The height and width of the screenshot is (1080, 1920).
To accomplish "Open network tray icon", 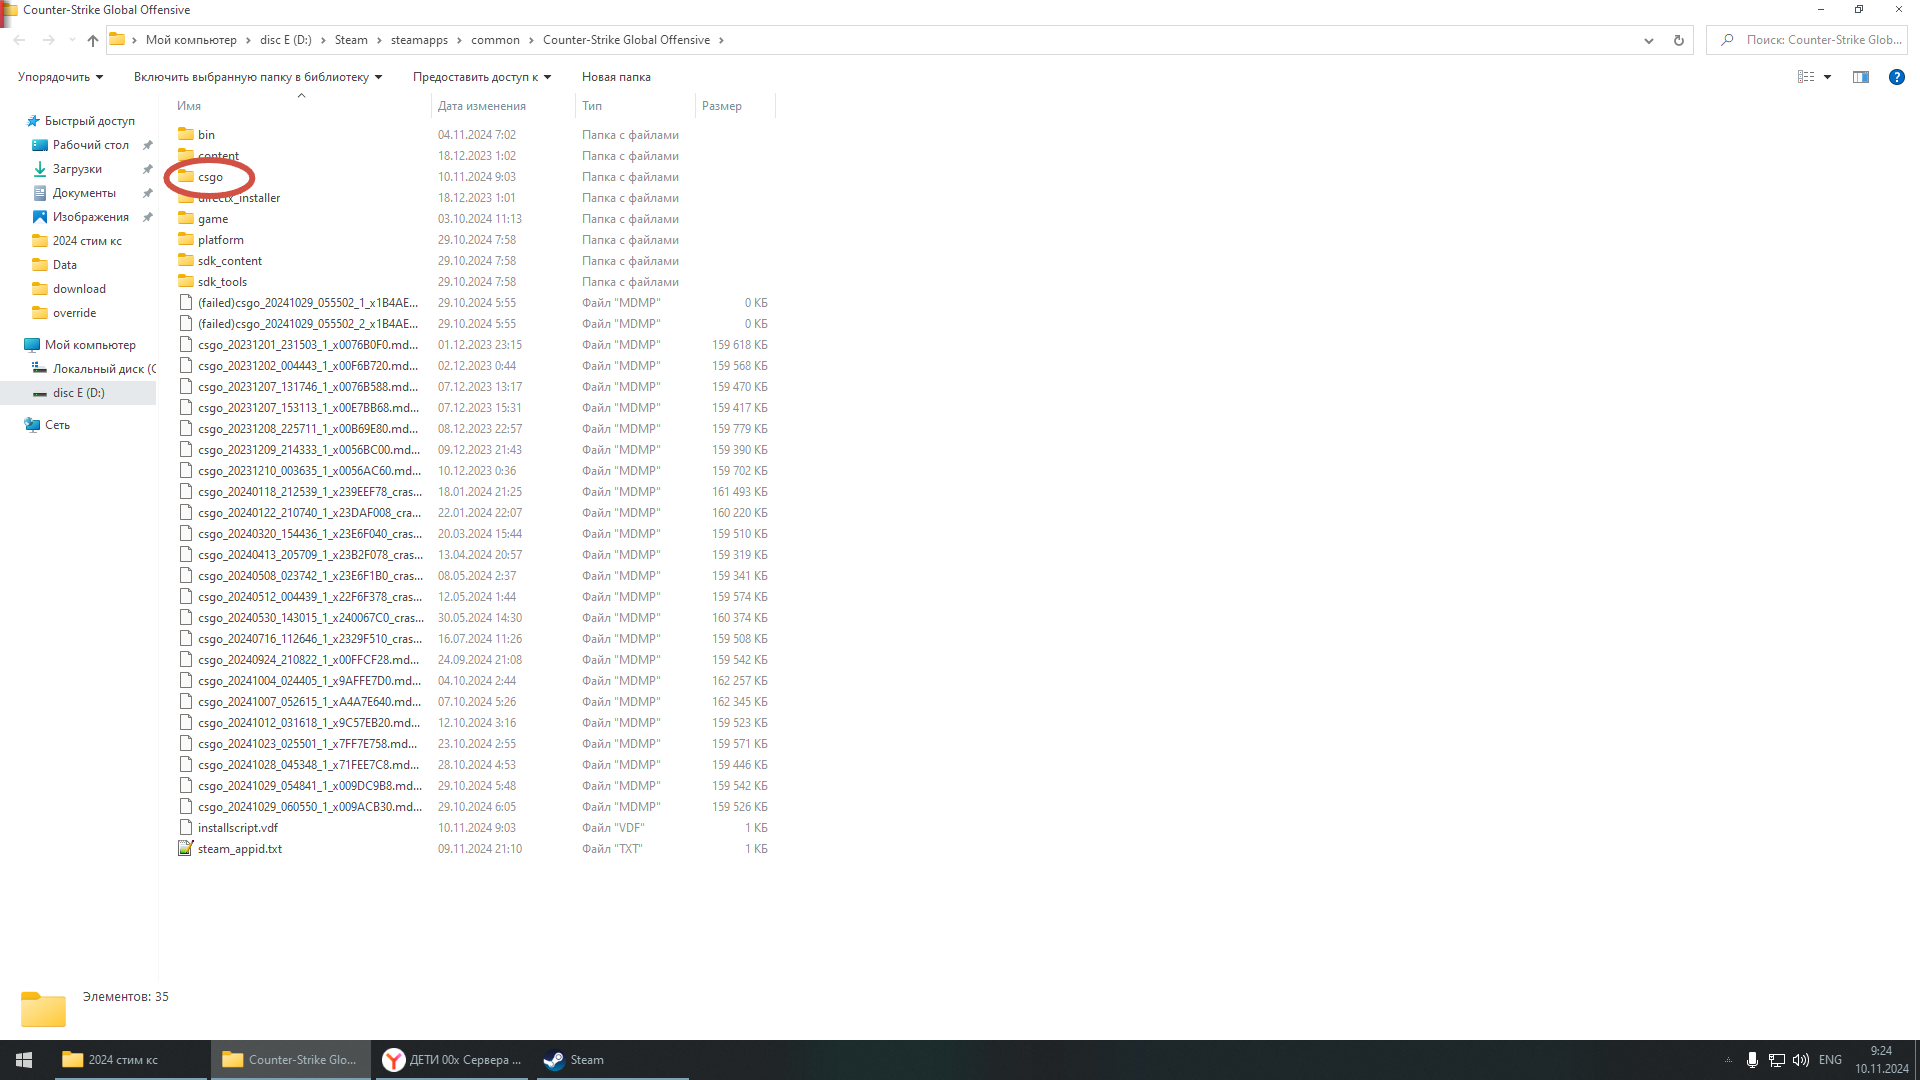I will coord(1777,1060).
